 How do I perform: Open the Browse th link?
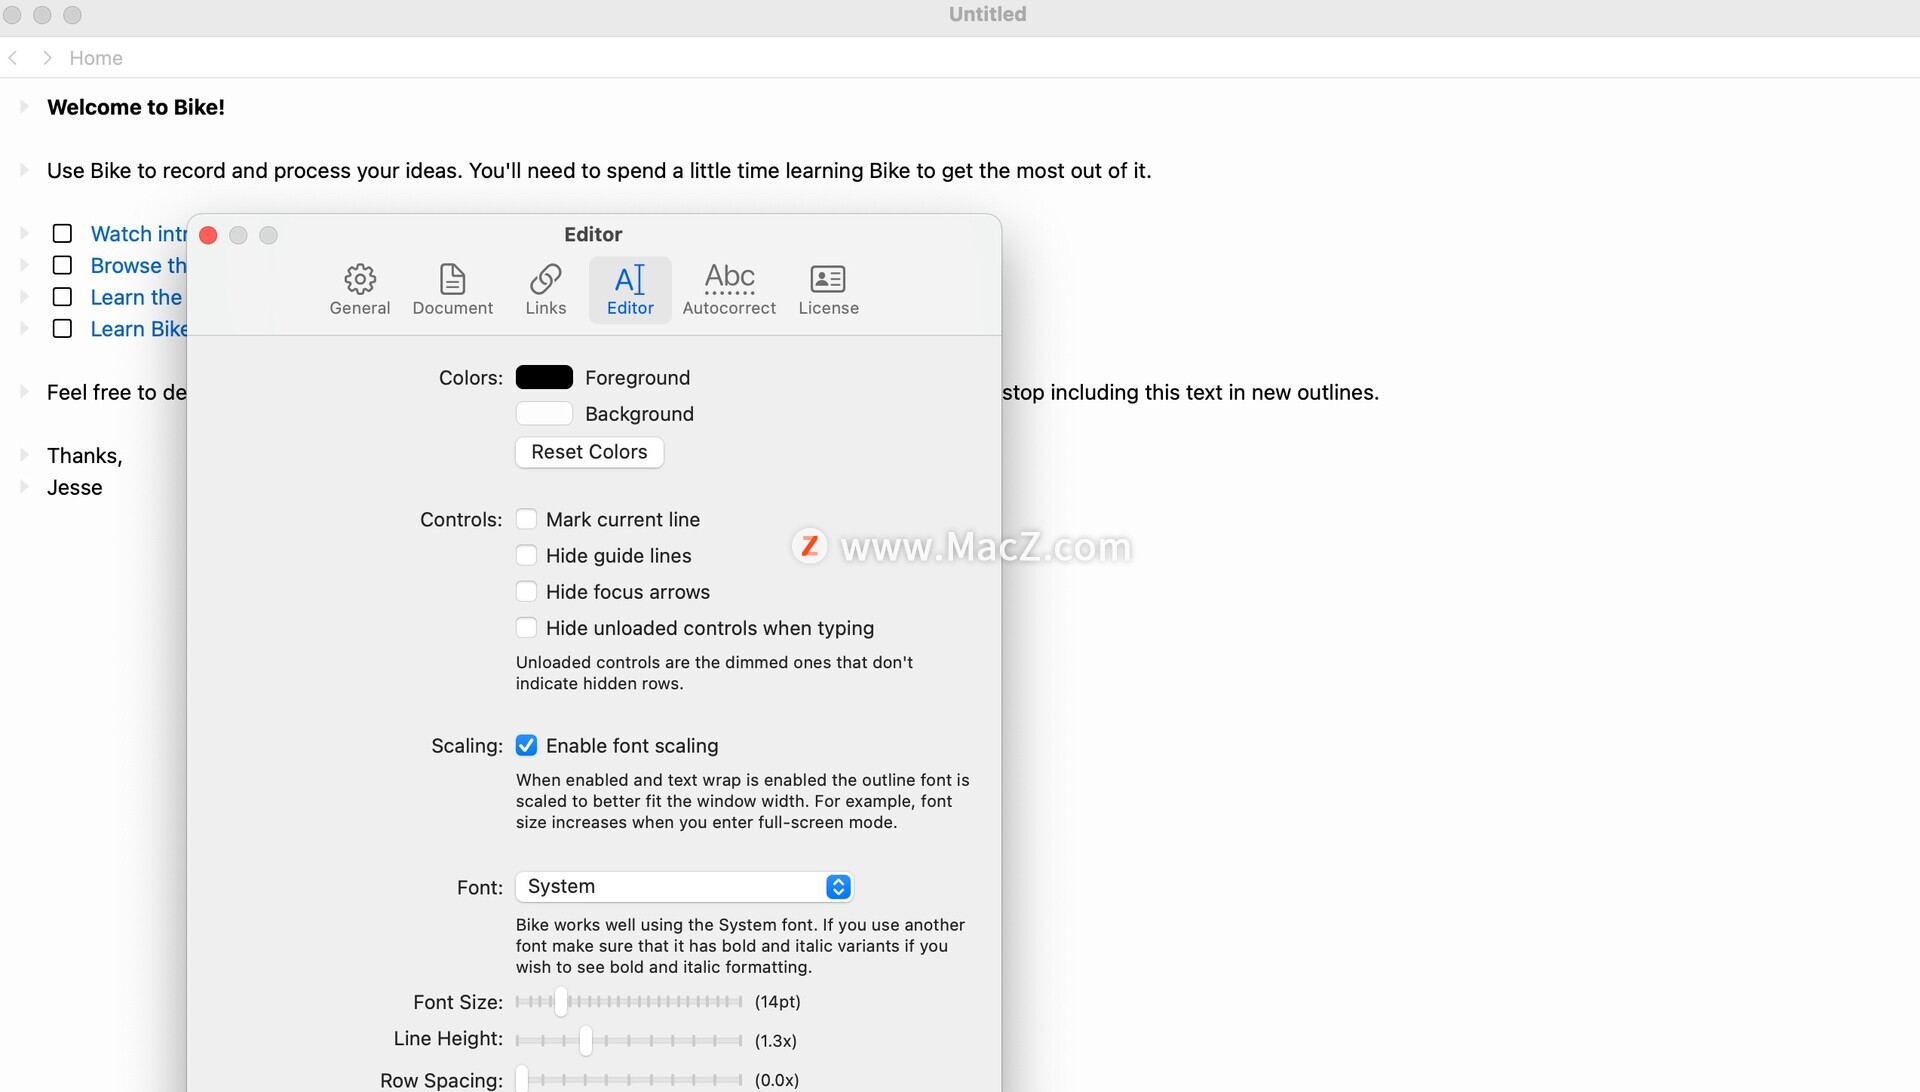tap(138, 266)
